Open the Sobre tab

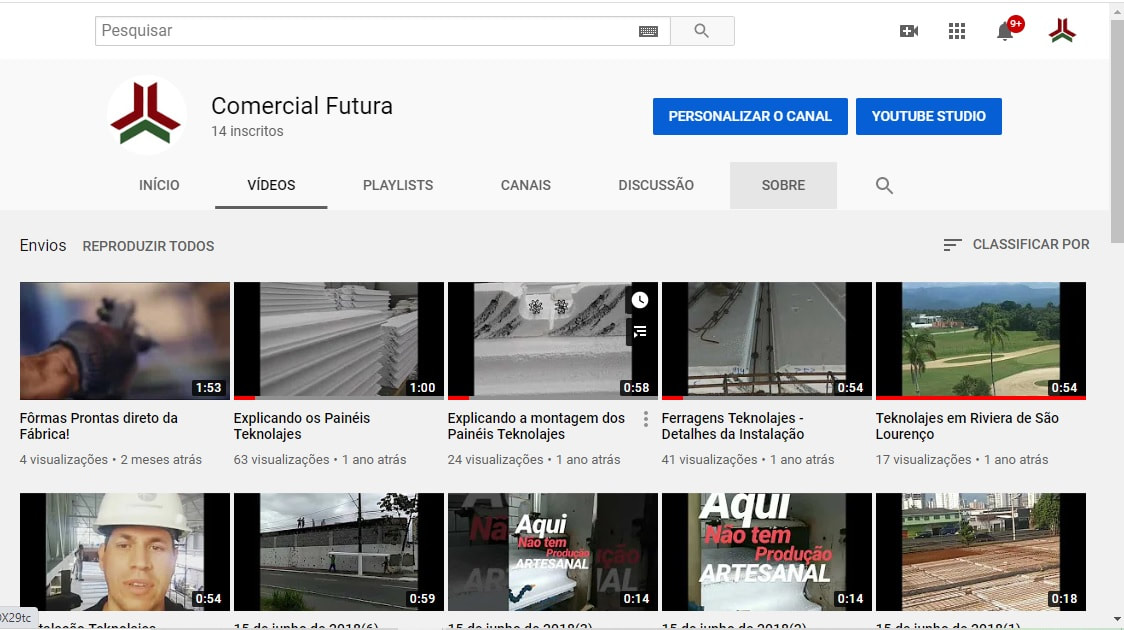tap(783, 185)
